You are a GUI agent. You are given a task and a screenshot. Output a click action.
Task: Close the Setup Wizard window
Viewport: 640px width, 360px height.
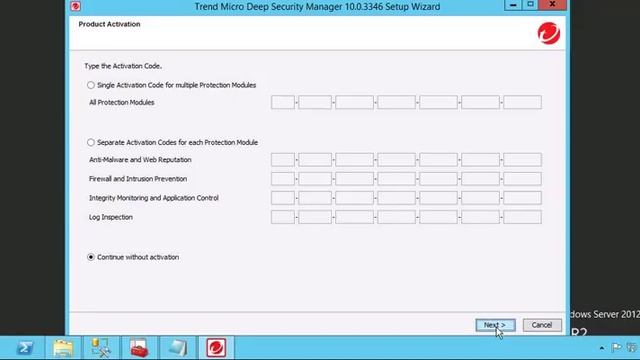(552, 5)
